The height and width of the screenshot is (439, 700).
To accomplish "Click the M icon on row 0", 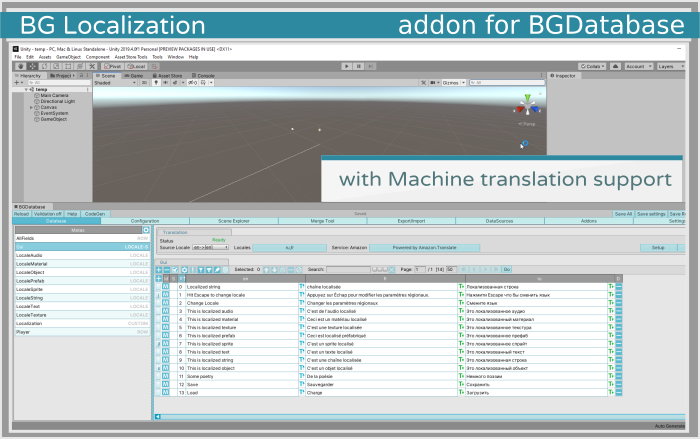I will click(166, 287).
